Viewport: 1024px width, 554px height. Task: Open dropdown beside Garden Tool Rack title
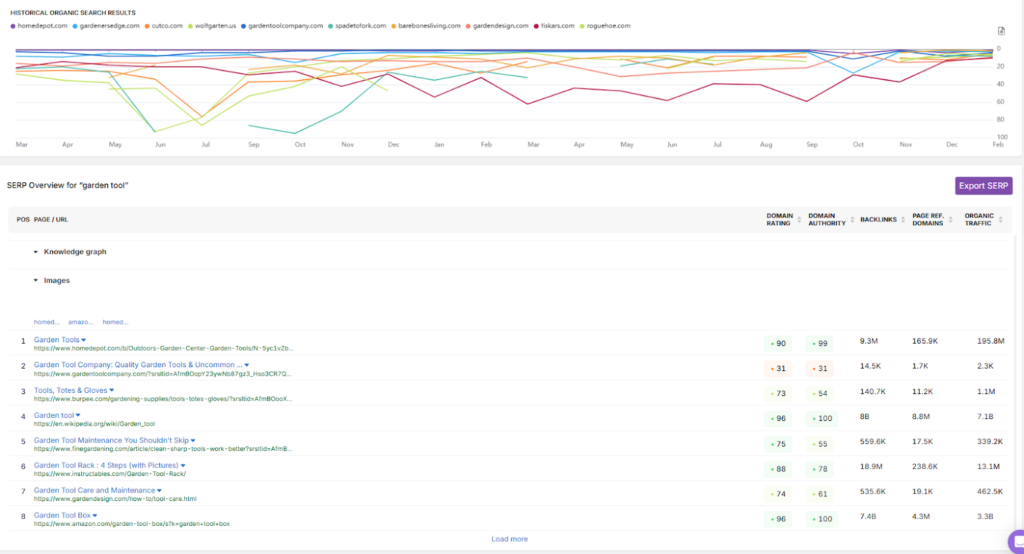point(183,466)
